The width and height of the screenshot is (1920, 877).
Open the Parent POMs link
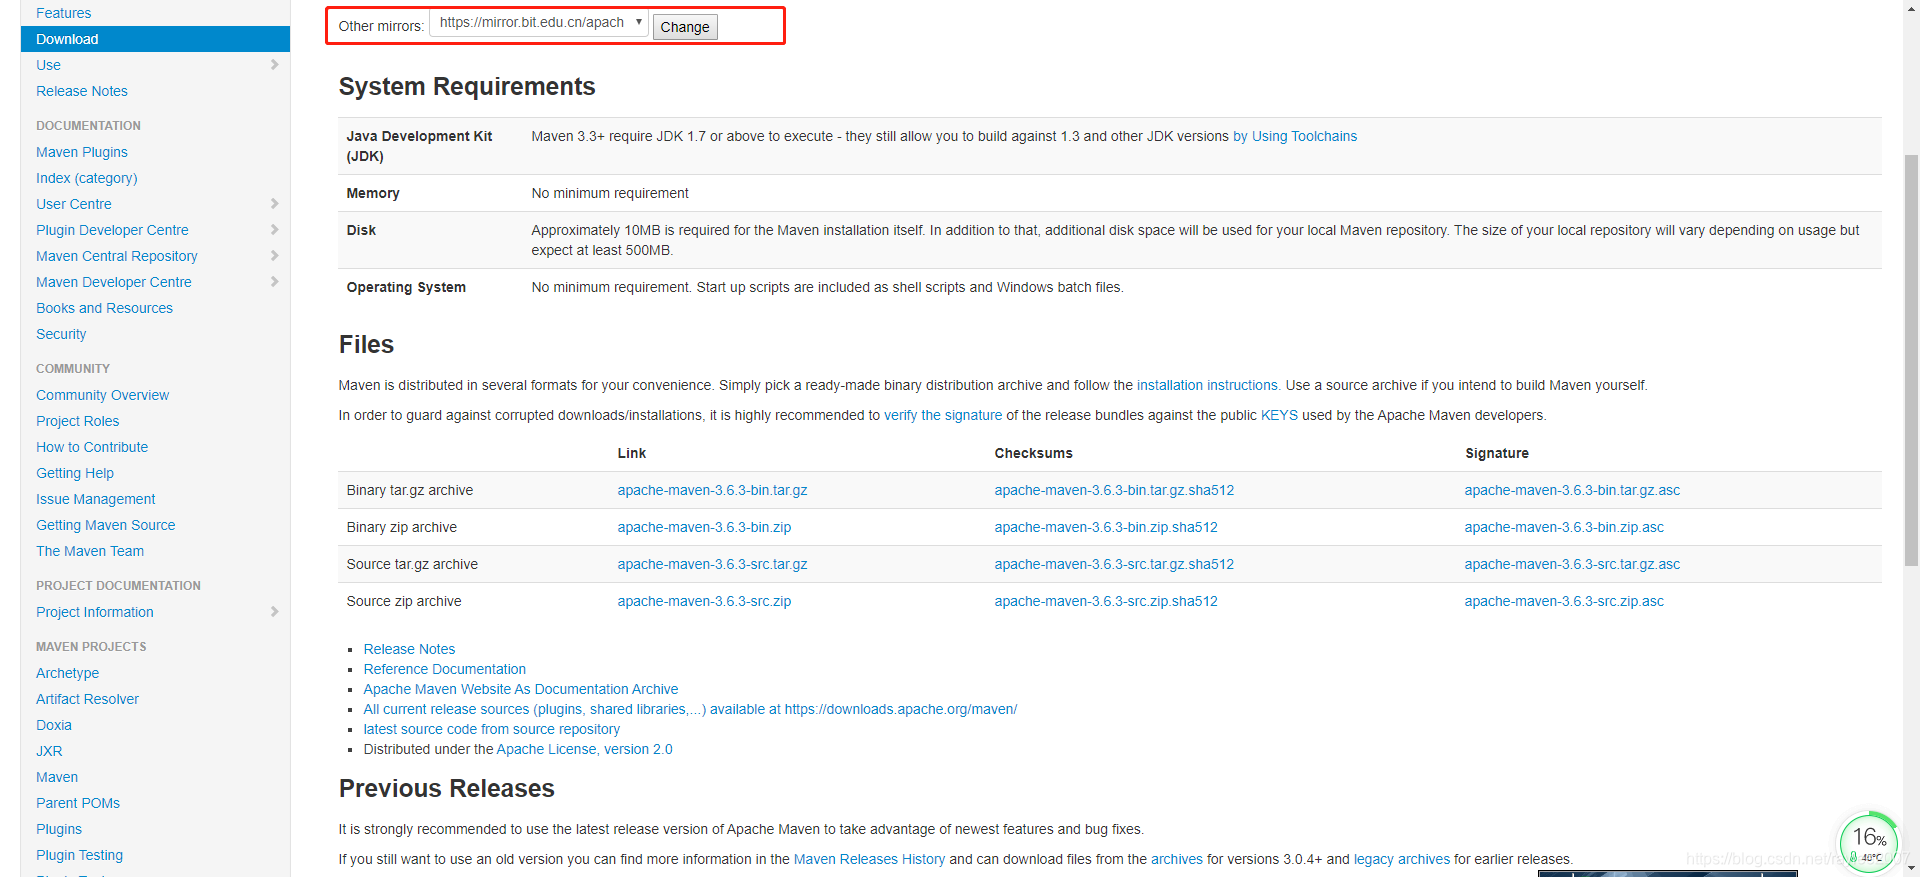point(78,803)
